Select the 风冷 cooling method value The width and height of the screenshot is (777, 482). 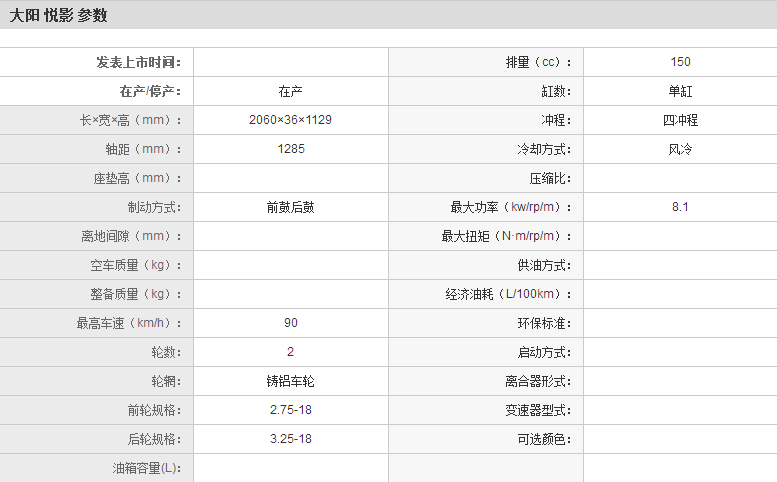point(680,149)
